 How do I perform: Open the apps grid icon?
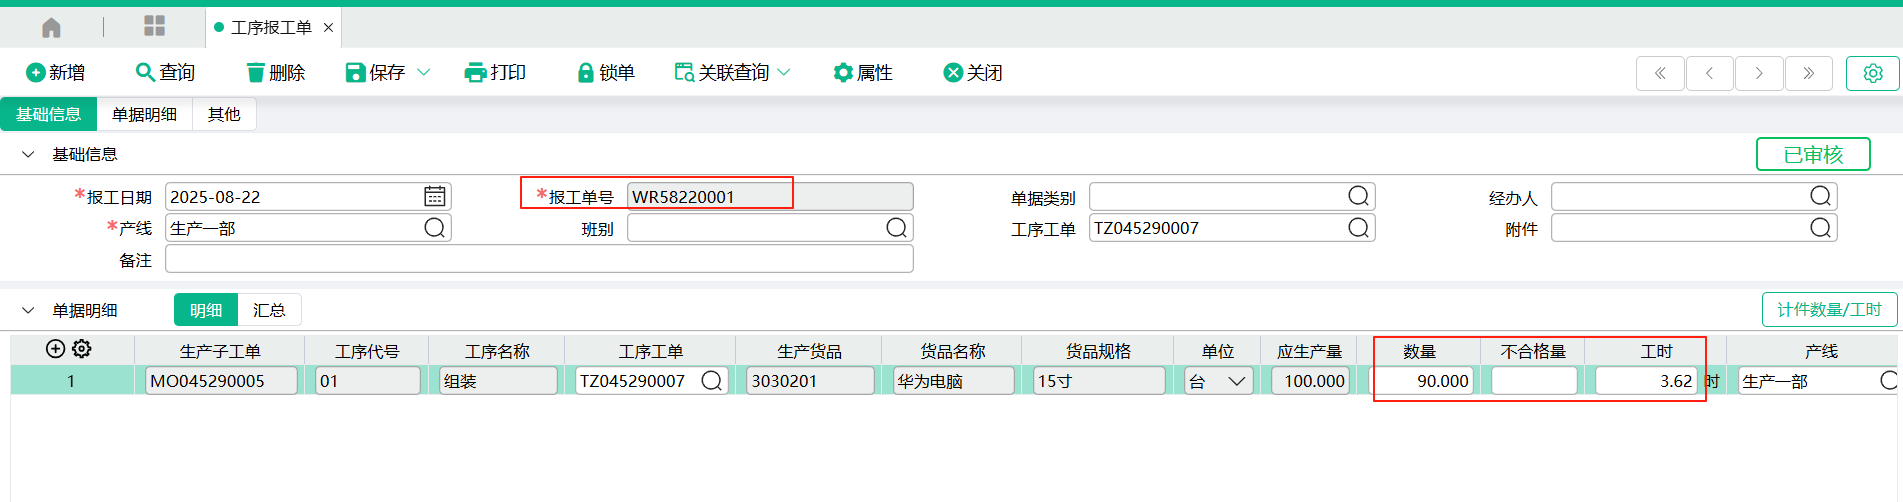click(154, 26)
